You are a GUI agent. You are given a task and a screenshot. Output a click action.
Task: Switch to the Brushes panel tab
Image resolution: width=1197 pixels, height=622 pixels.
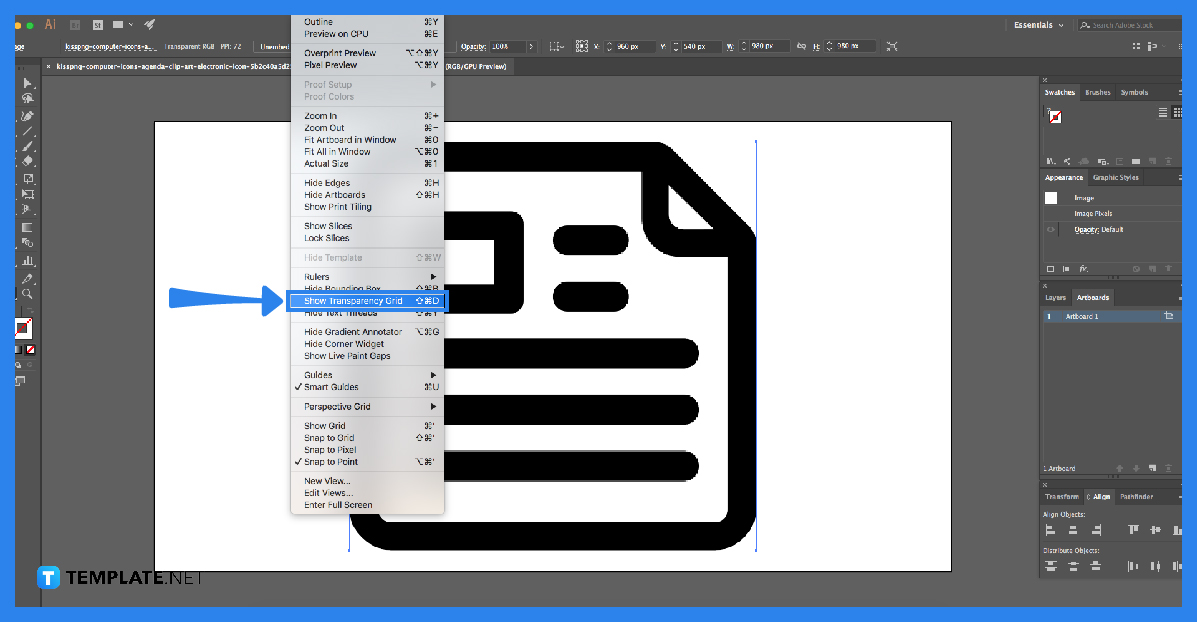click(1097, 92)
